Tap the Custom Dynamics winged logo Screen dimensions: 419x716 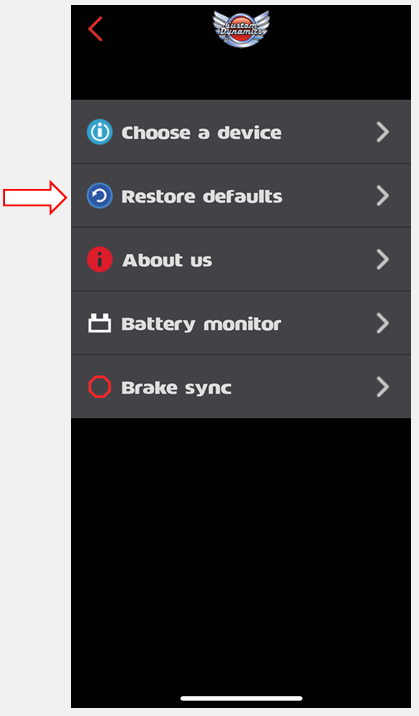[x=241, y=29]
